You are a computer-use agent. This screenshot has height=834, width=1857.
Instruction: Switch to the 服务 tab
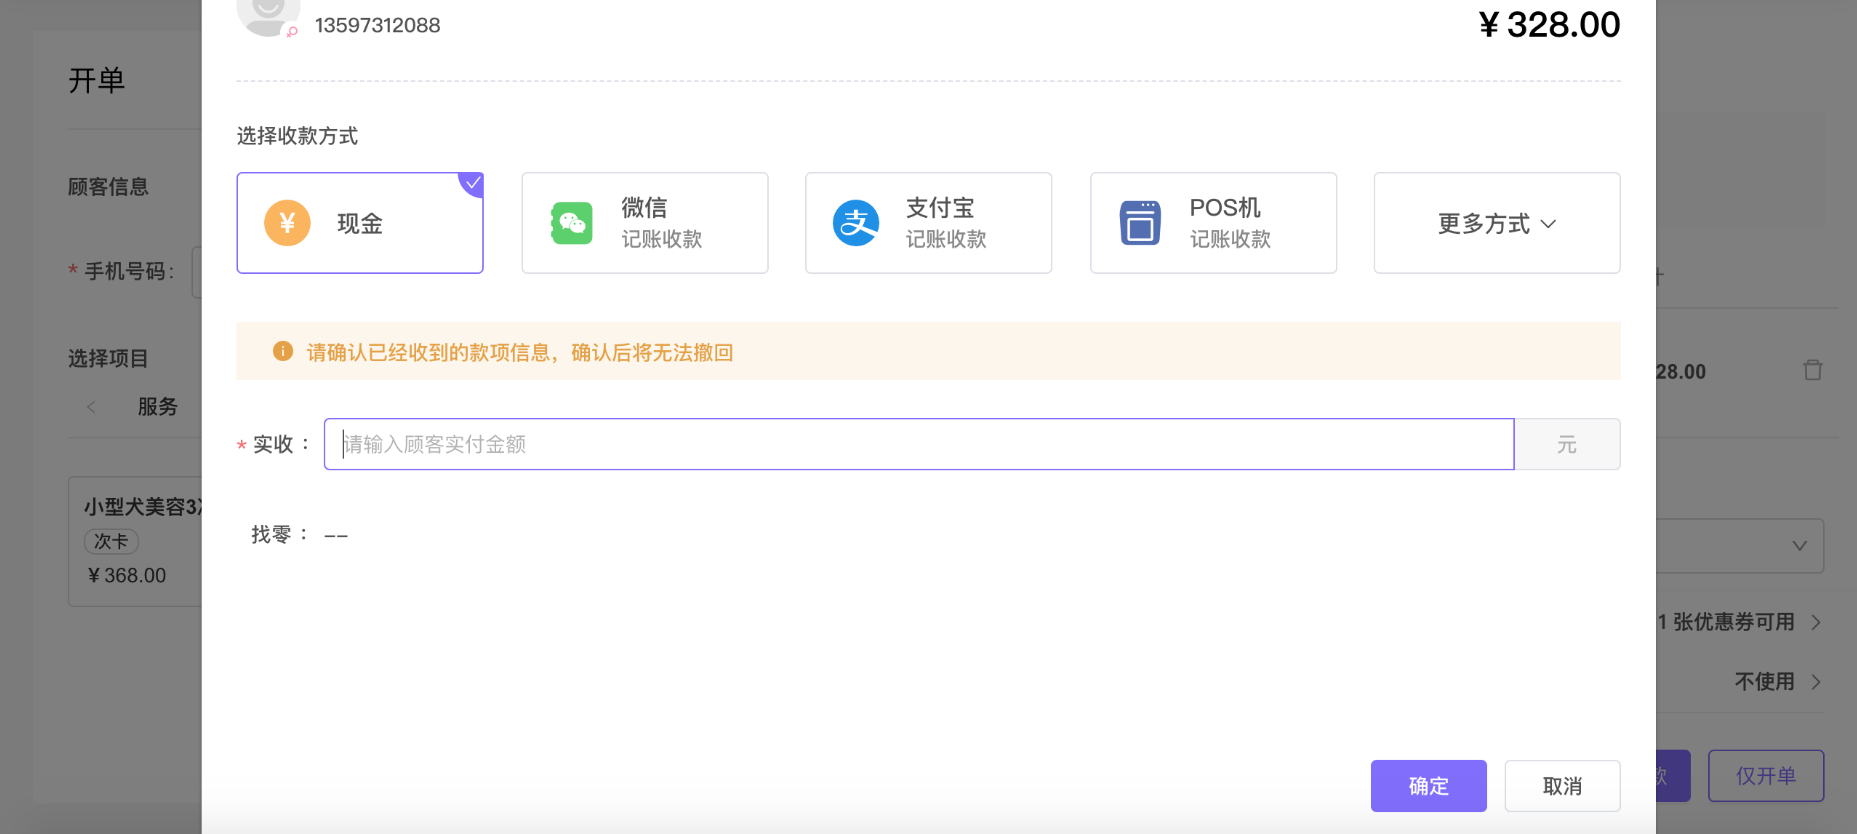(157, 407)
